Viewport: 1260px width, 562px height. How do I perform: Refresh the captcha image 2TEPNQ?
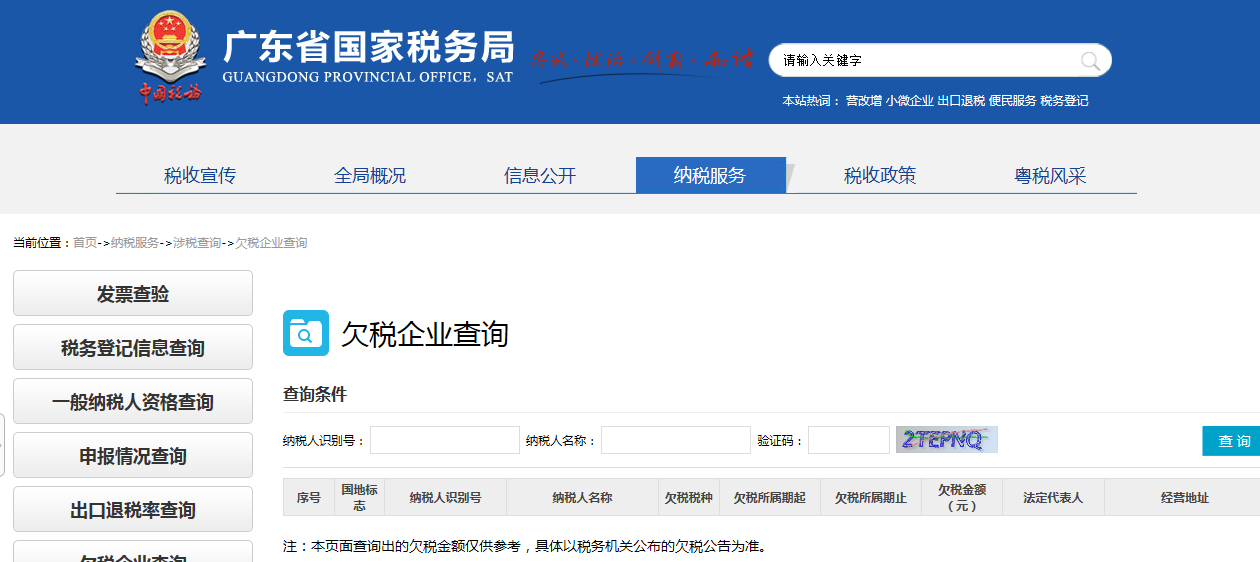pyautogui.click(x=947, y=440)
